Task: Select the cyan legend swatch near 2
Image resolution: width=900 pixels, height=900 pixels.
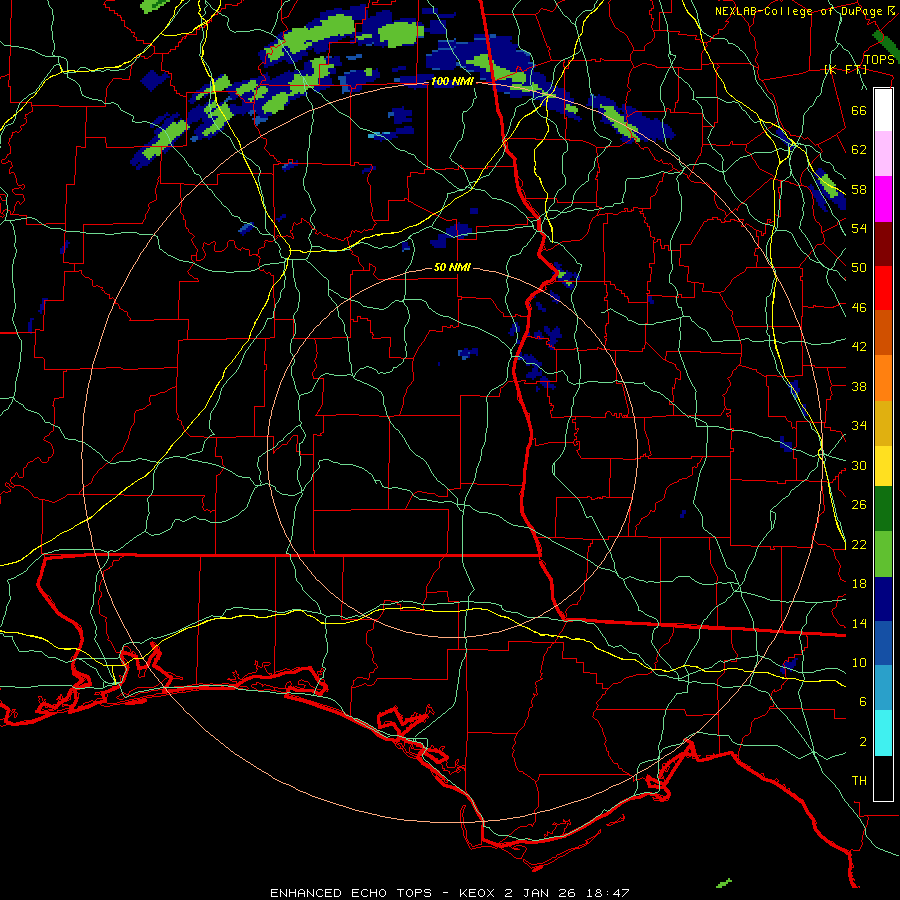Action: coord(883,733)
